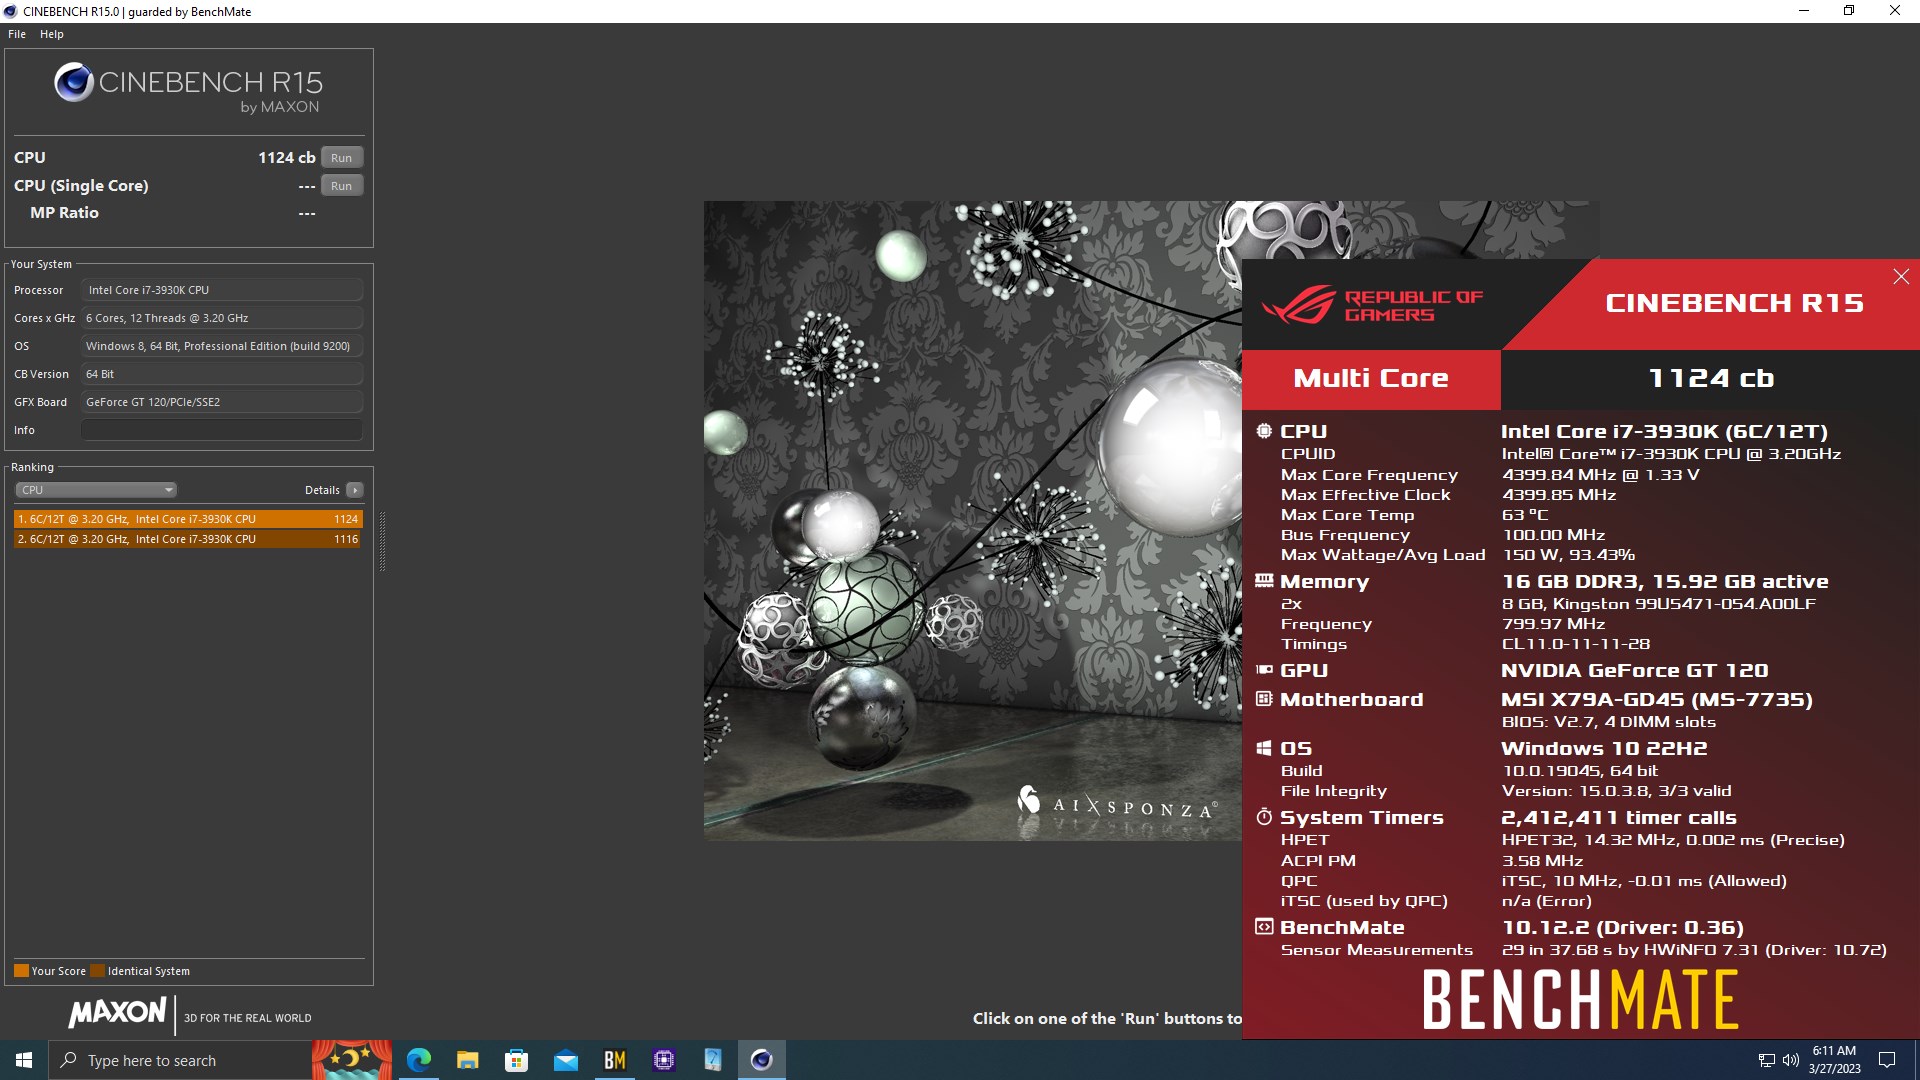Click the MSI X79A-GD45 motherboard text

point(1657,700)
